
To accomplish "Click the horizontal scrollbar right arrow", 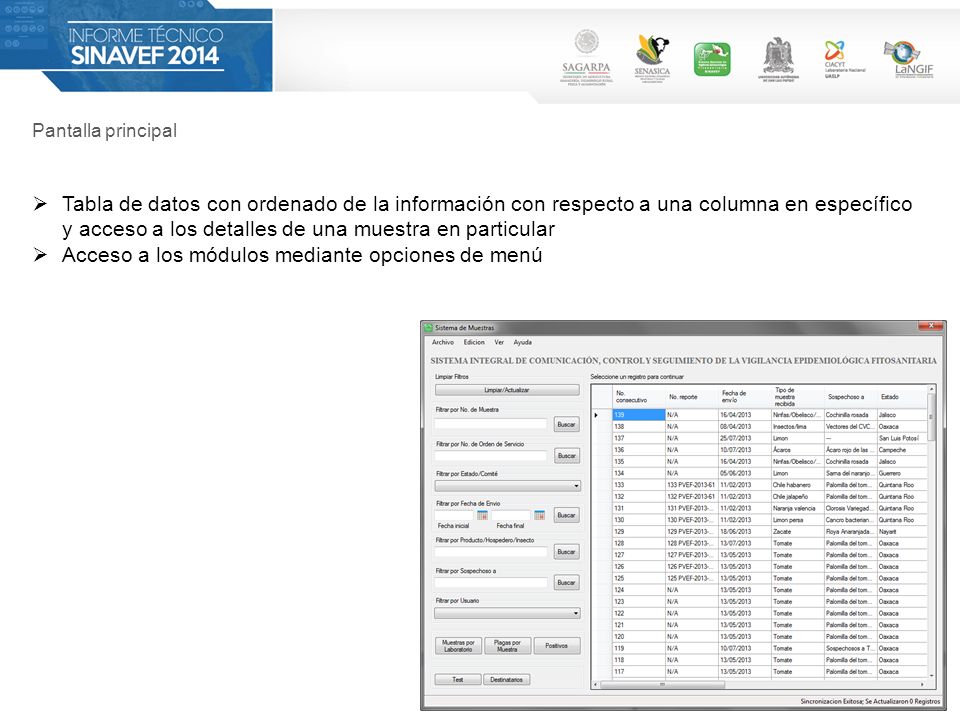I will tap(923, 684).
